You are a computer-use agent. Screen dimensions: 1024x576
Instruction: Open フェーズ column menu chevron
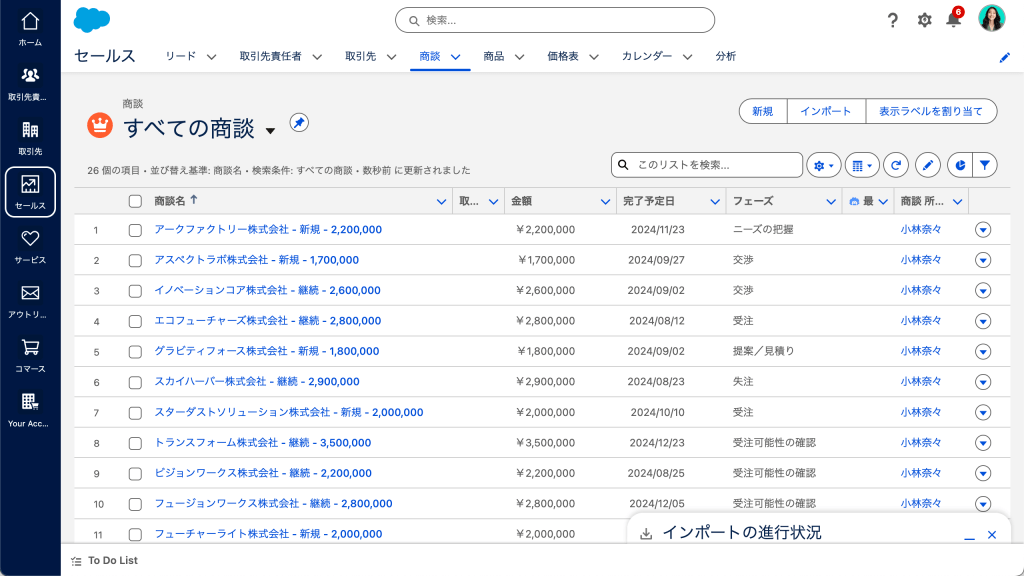[831, 202]
